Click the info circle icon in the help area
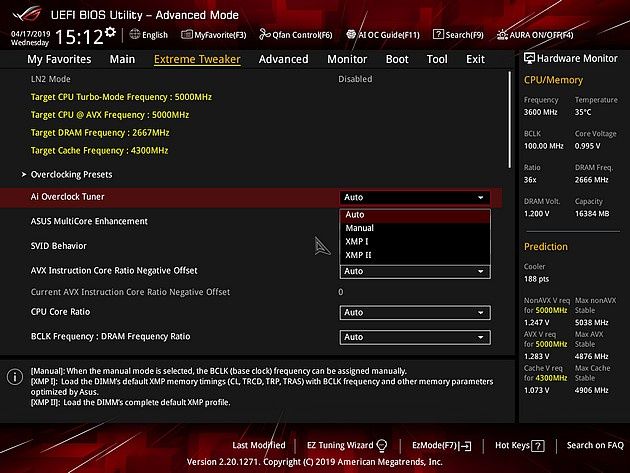Screen dimensions: 630x473 point(15,377)
